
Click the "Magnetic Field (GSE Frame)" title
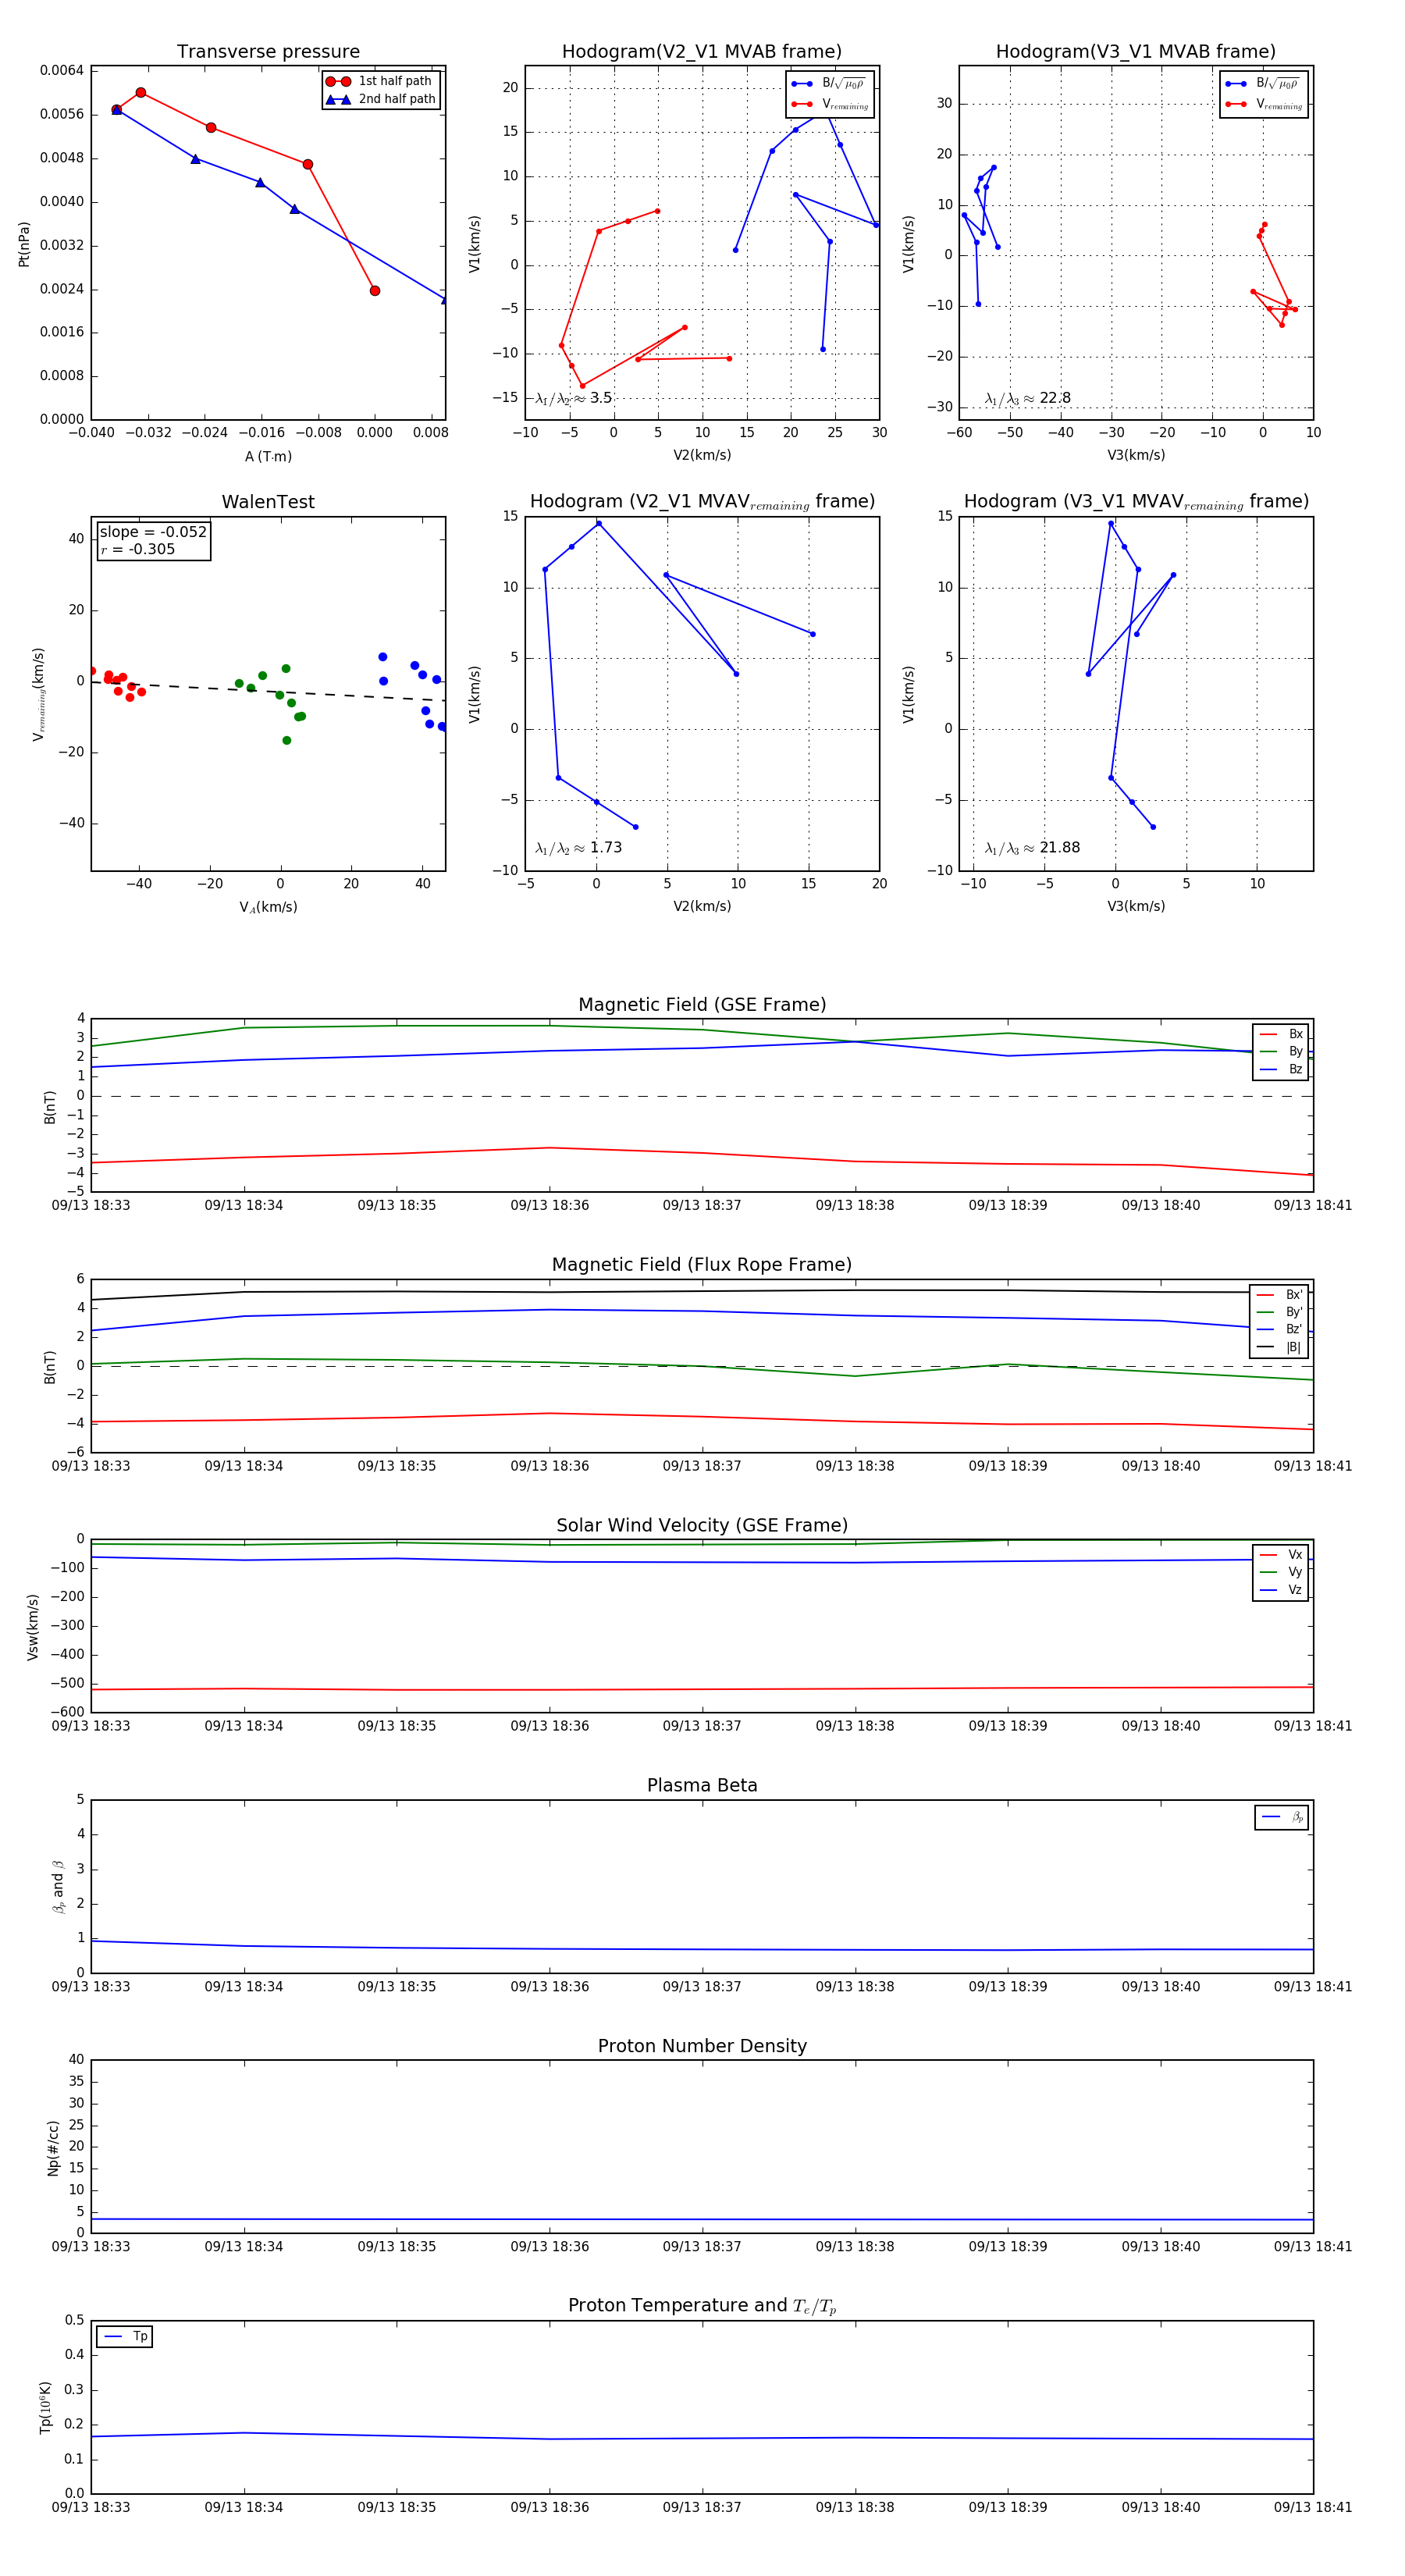702,1005
